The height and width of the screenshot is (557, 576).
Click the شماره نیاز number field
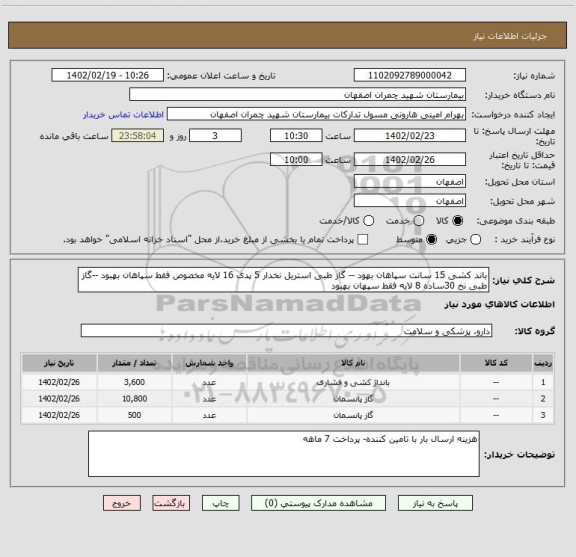(410, 75)
